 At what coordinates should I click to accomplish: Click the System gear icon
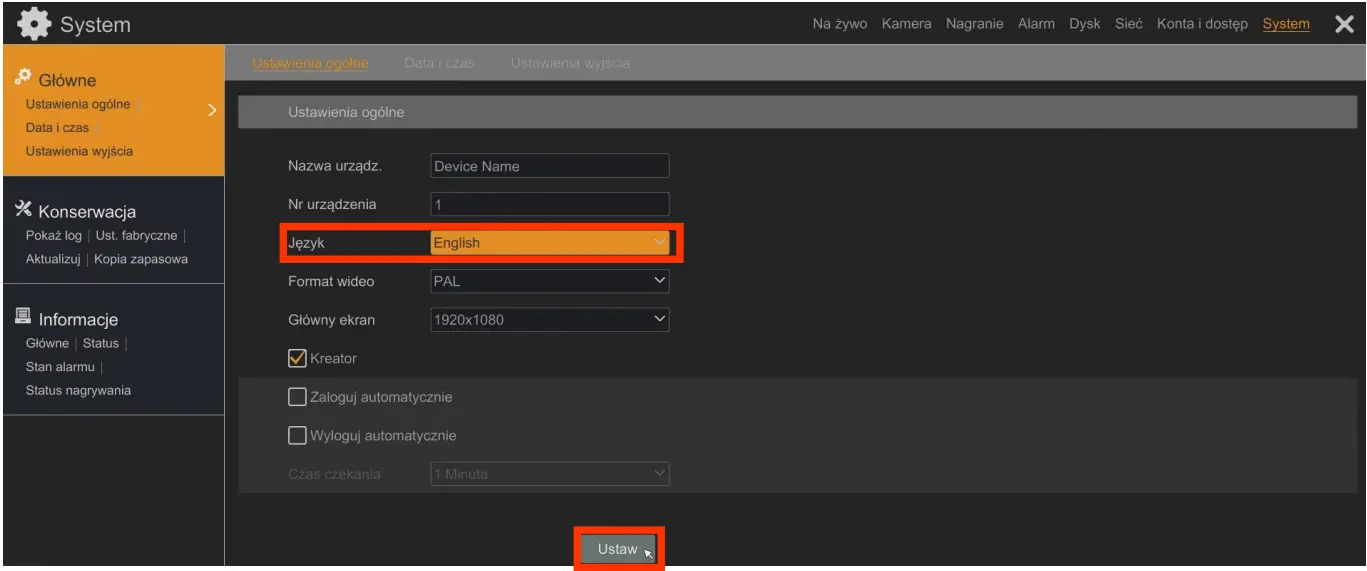point(34,23)
